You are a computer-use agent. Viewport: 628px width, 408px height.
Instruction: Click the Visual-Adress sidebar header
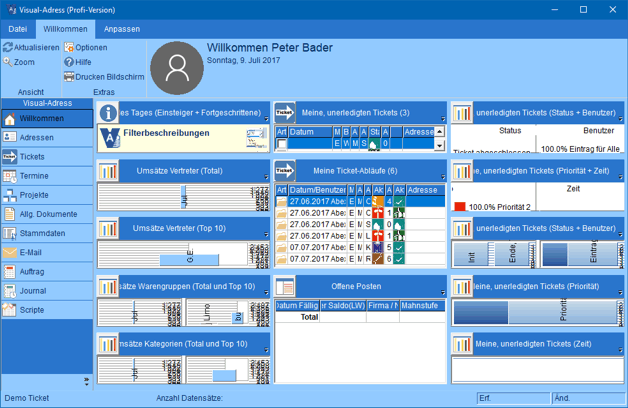click(x=47, y=103)
